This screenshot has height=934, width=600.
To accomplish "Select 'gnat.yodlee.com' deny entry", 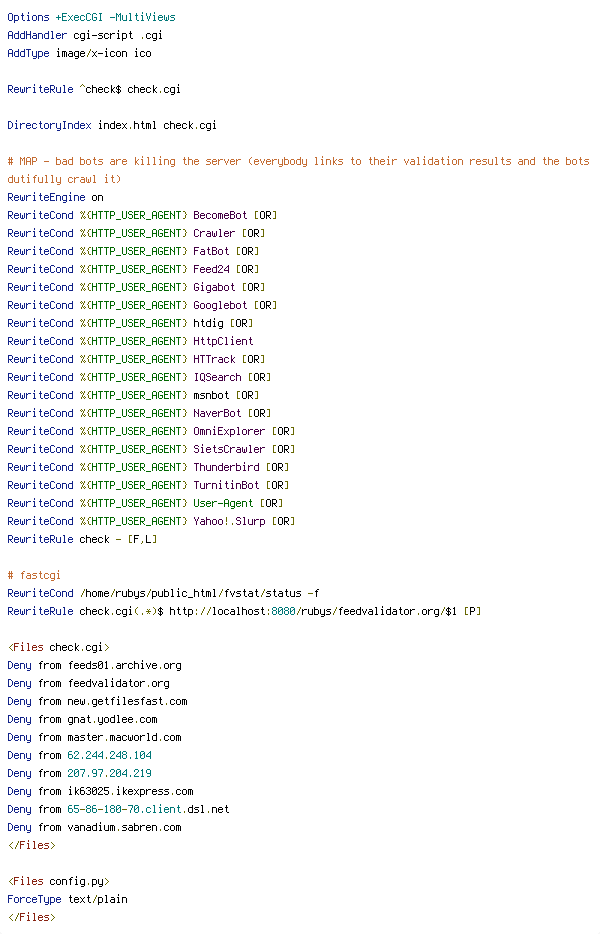I will click(112, 720).
